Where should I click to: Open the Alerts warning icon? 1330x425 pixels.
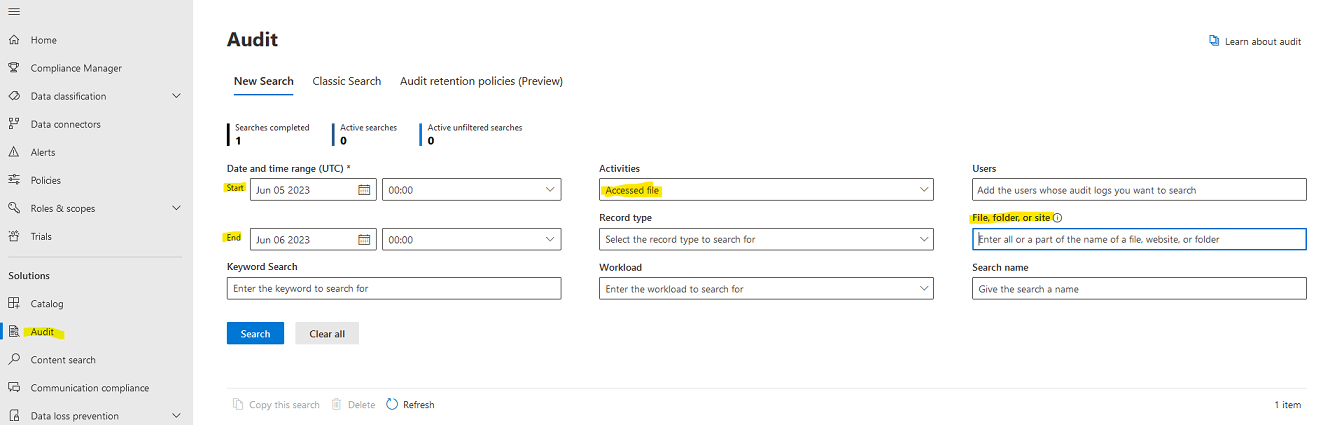[14, 152]
